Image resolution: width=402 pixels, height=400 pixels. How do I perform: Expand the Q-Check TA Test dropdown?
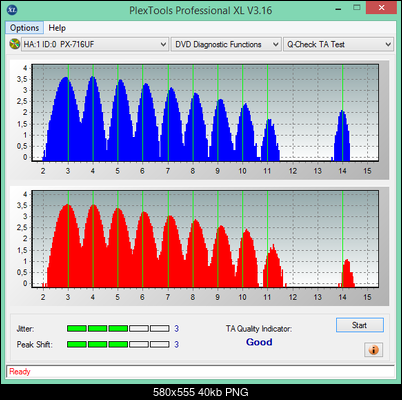[x=338, y=44]
